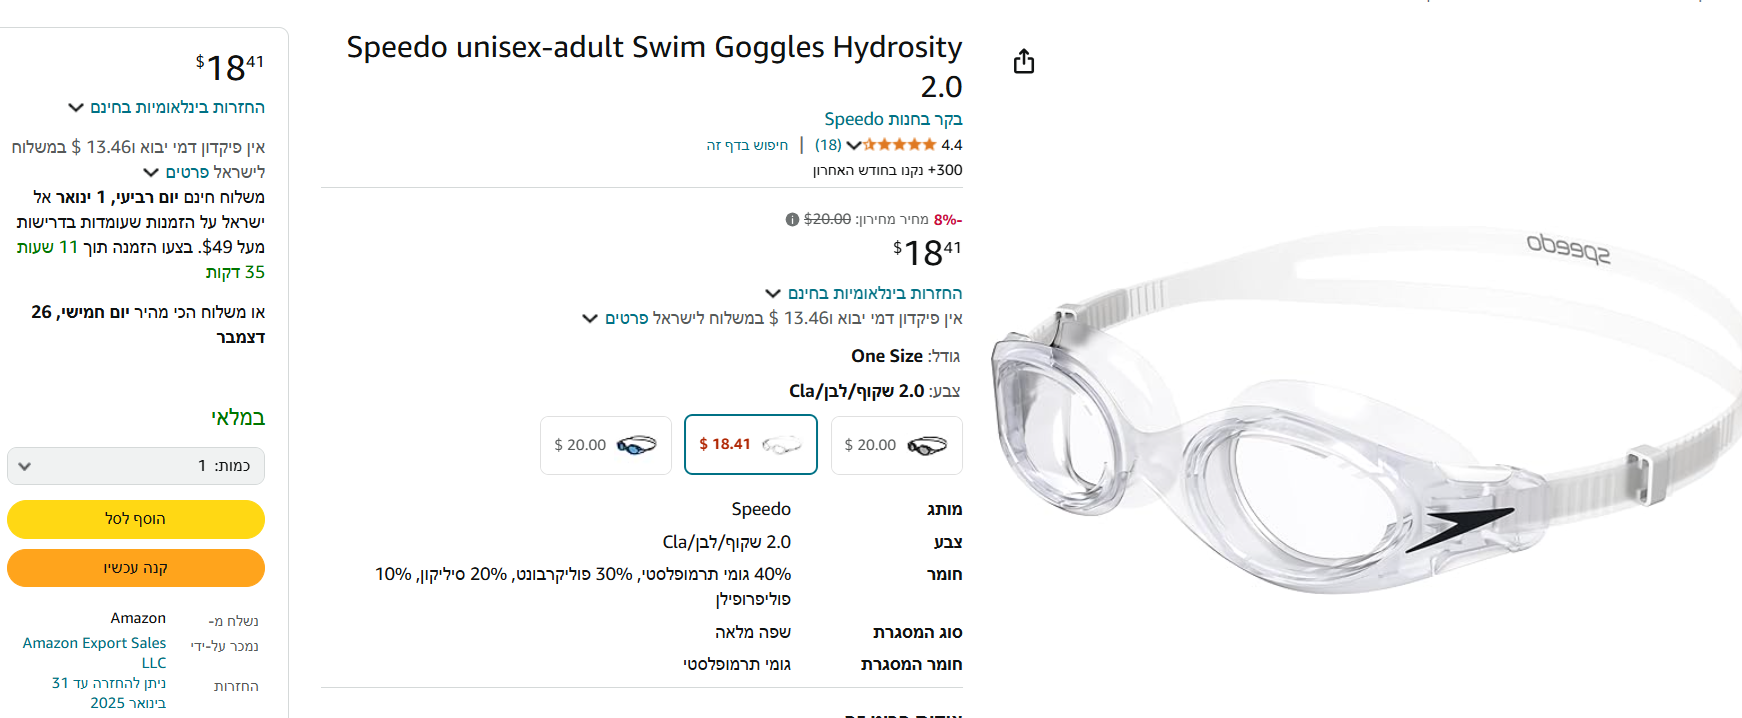The image size is (1742, 718).
Task: Click the search this page link
Action: click(747, 145)
